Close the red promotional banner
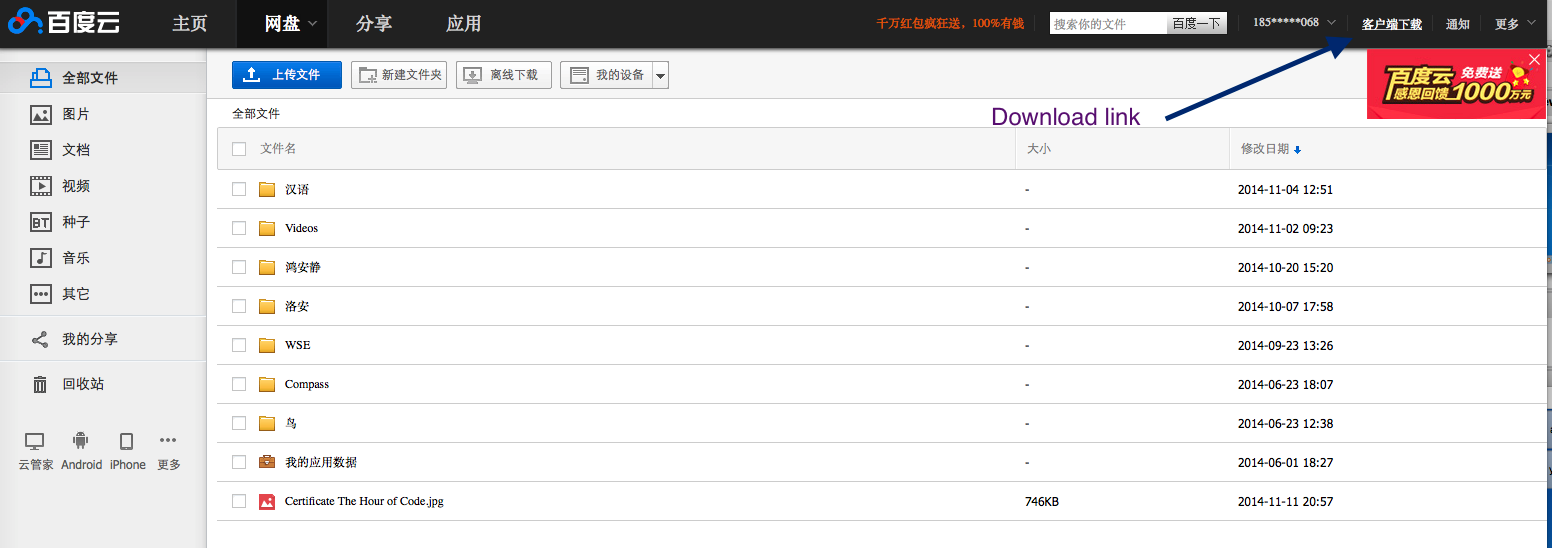The image size is (1552, 548). [1535, 60]
